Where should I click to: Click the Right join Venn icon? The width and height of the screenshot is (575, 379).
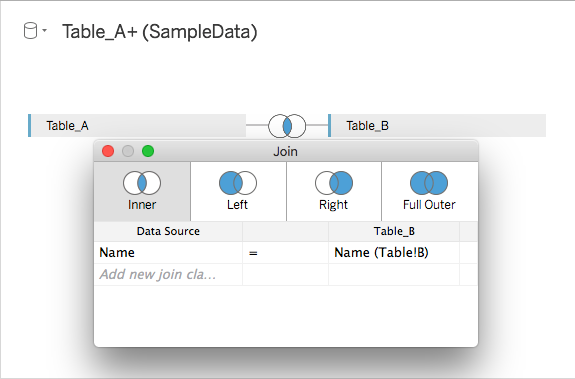(x=334, y=183)
